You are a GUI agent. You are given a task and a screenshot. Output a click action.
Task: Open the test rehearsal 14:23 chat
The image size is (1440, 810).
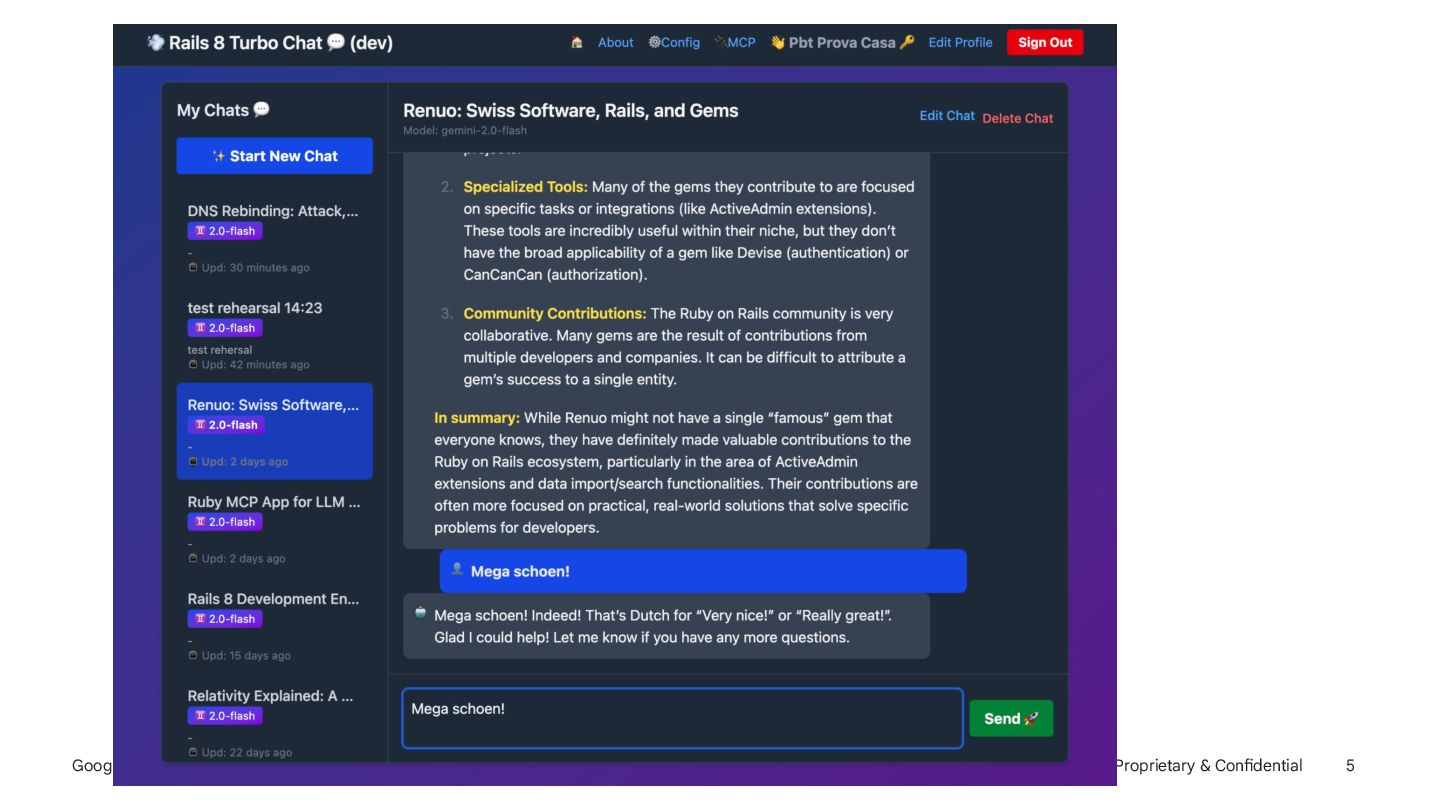pos(275,335)
